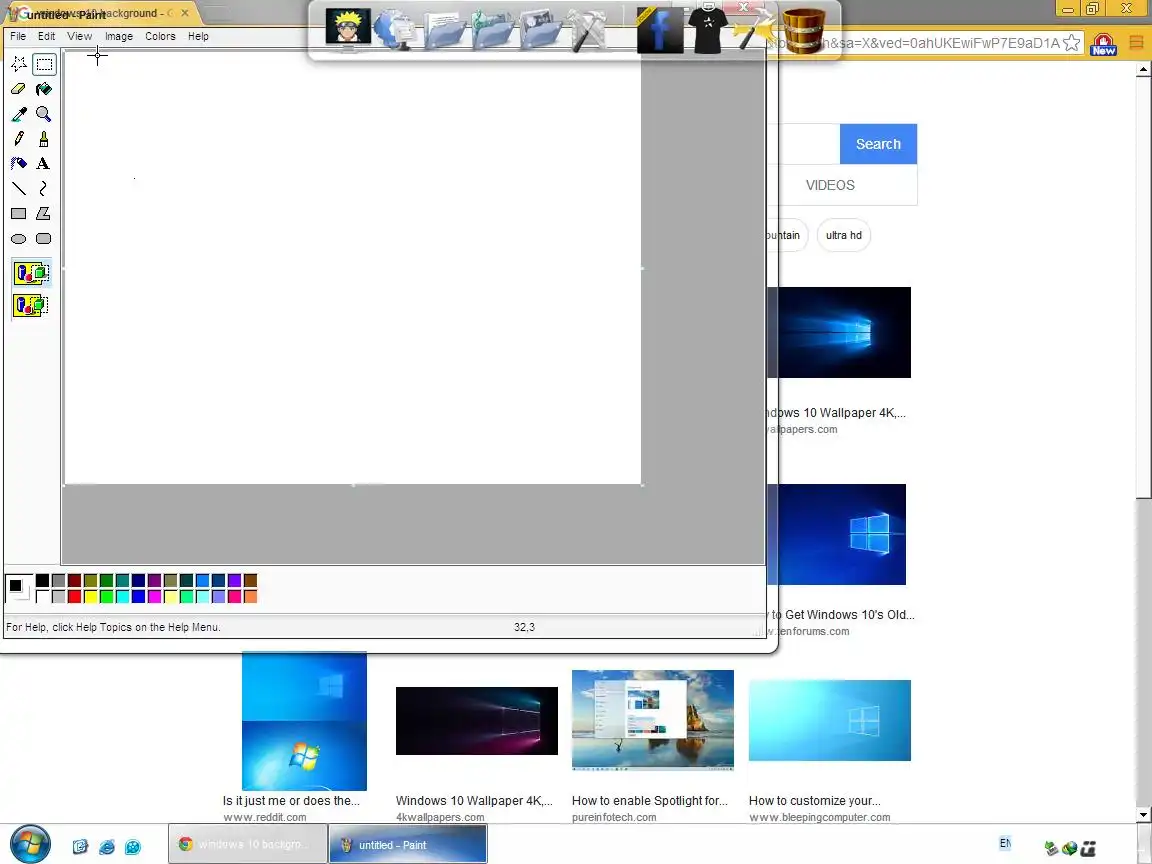1152x864 pixels.
Task: Click the EN language indicator in tray
Action: coord(1005,843)
